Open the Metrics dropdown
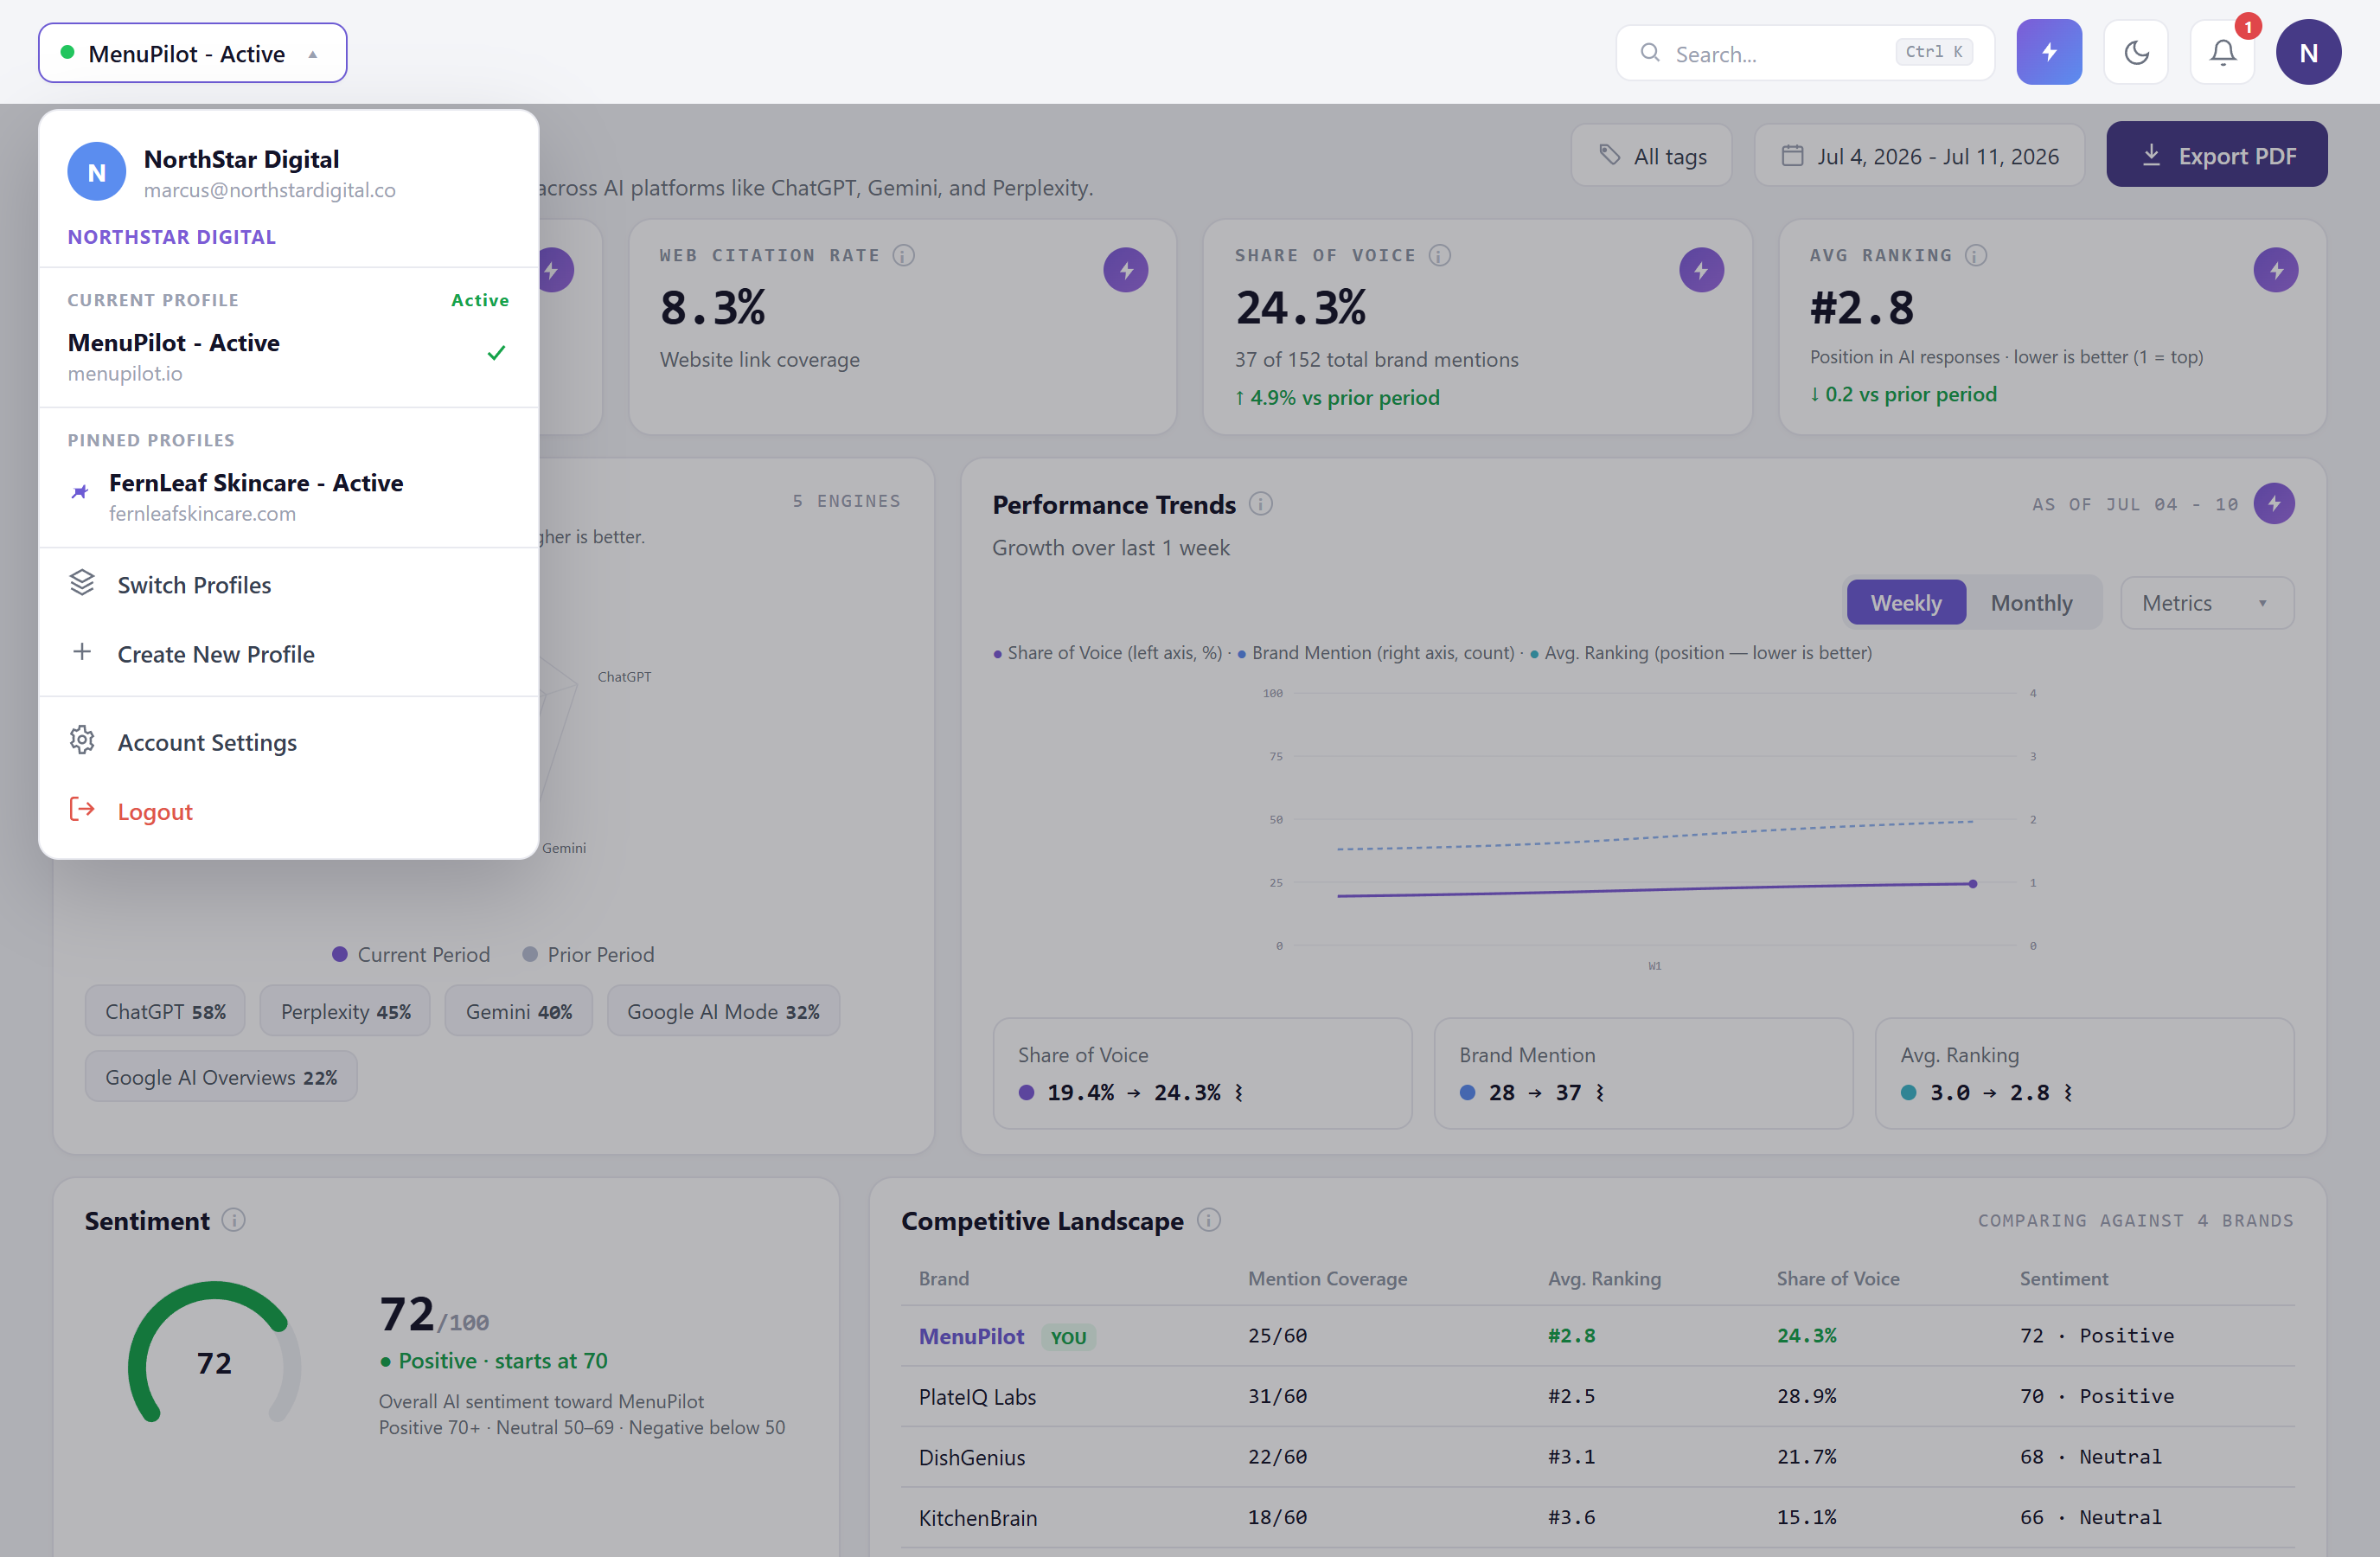Screen dimensions: 2380x1557 [2206, 603]
